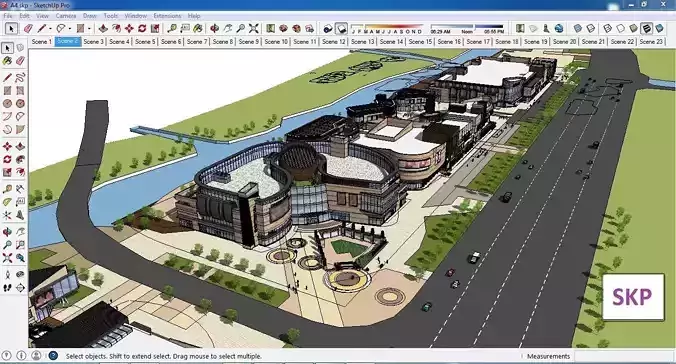Switch to Monochrome face style
The height and width of the screenshot is (364, 676).
point(659,28)
